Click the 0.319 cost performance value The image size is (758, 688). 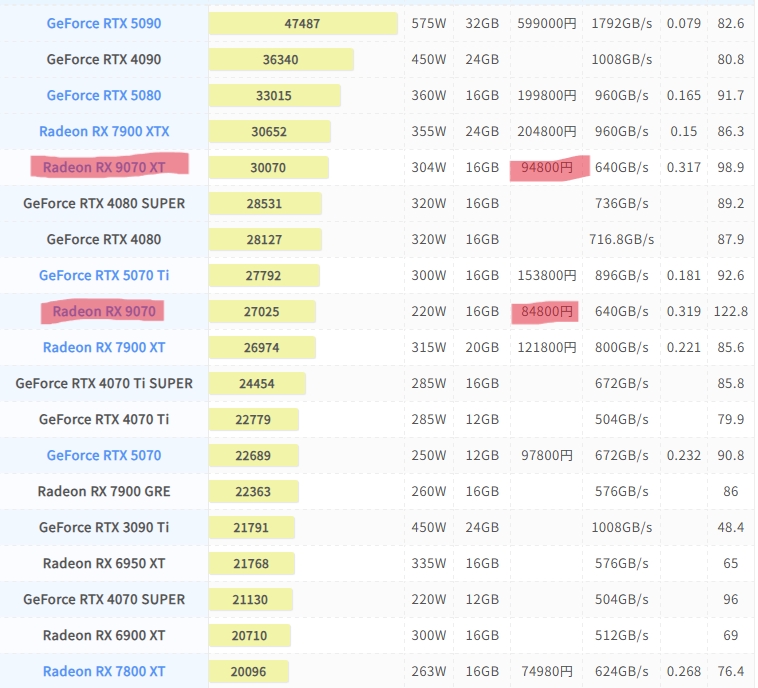tap(684, 311)
